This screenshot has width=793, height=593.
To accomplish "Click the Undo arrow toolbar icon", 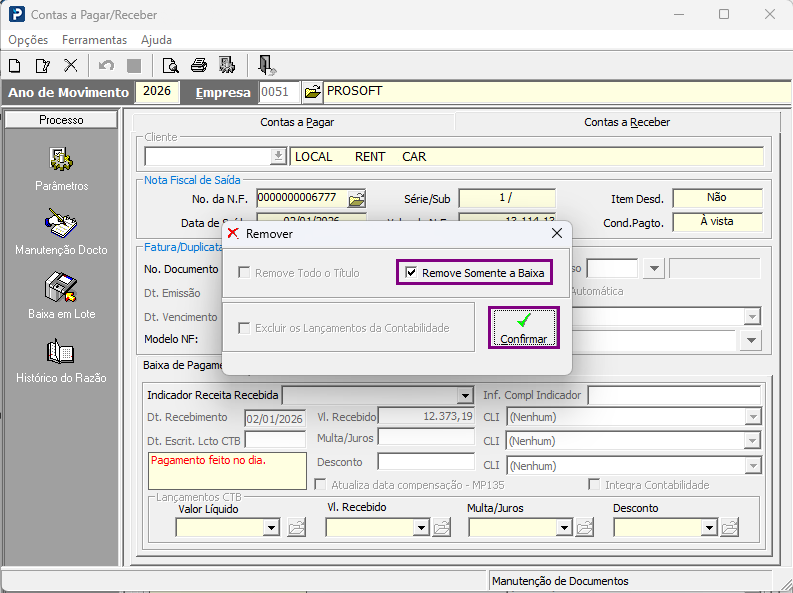I will (106, 66).
